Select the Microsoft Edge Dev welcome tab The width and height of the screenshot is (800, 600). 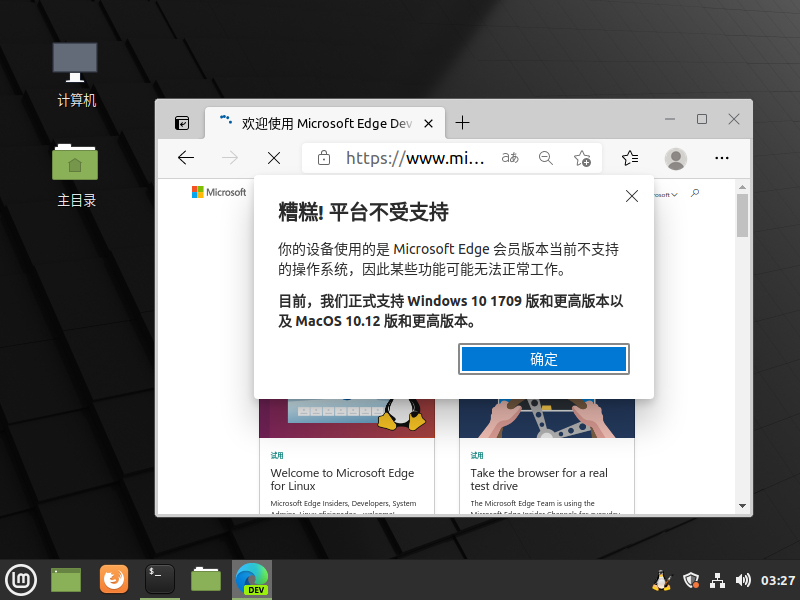(325, 123)
